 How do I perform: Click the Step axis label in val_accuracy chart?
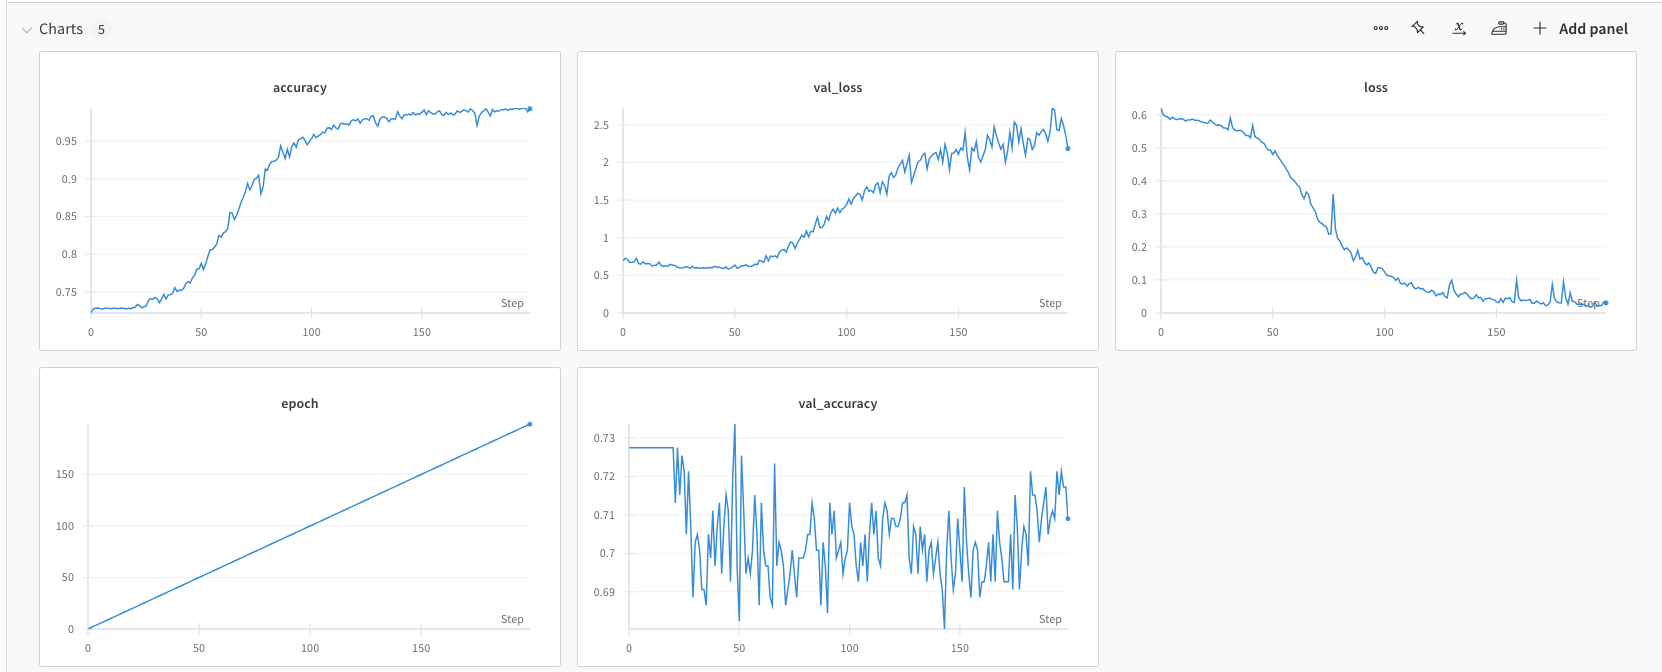click(1050, 619)
